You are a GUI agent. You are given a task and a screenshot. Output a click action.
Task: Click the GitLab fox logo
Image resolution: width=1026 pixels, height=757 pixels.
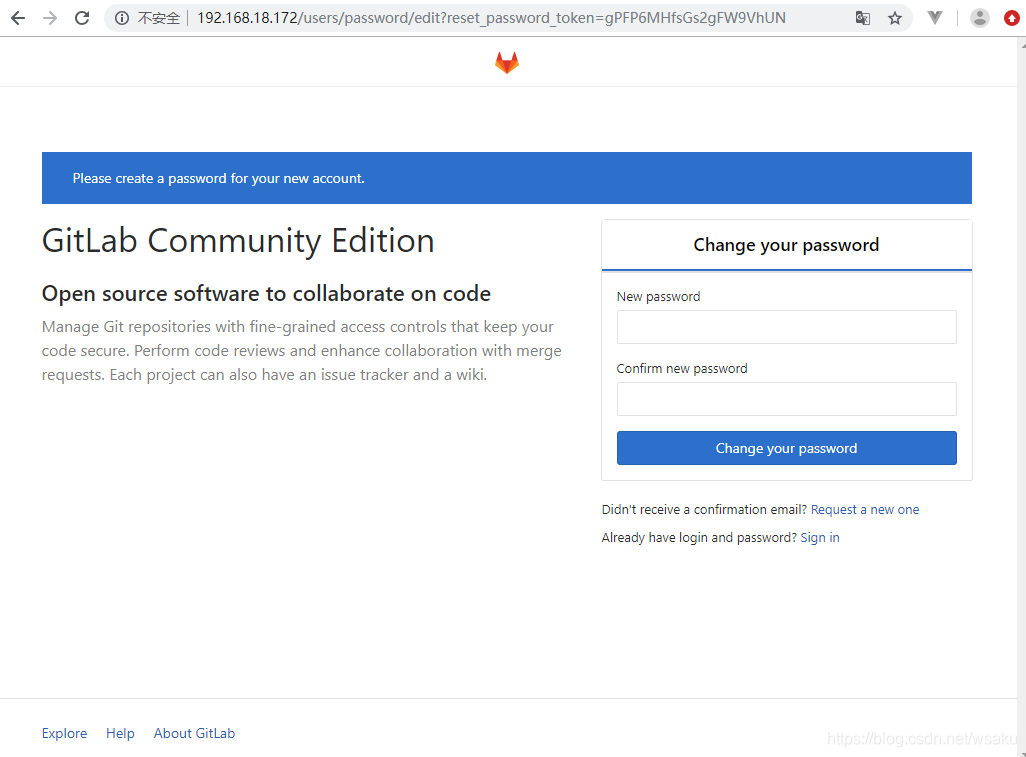[506, 63]
